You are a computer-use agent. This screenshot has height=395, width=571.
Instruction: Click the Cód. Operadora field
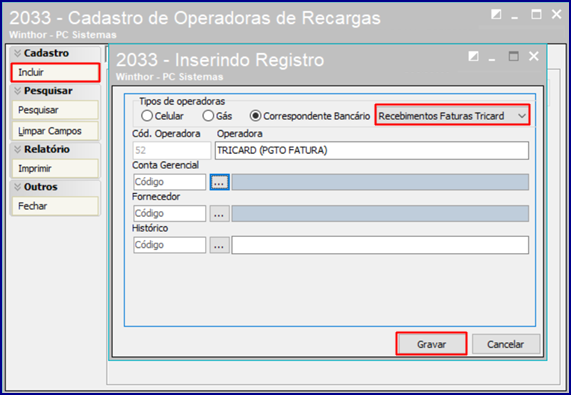pyautogui.click(x=172, y=150)
